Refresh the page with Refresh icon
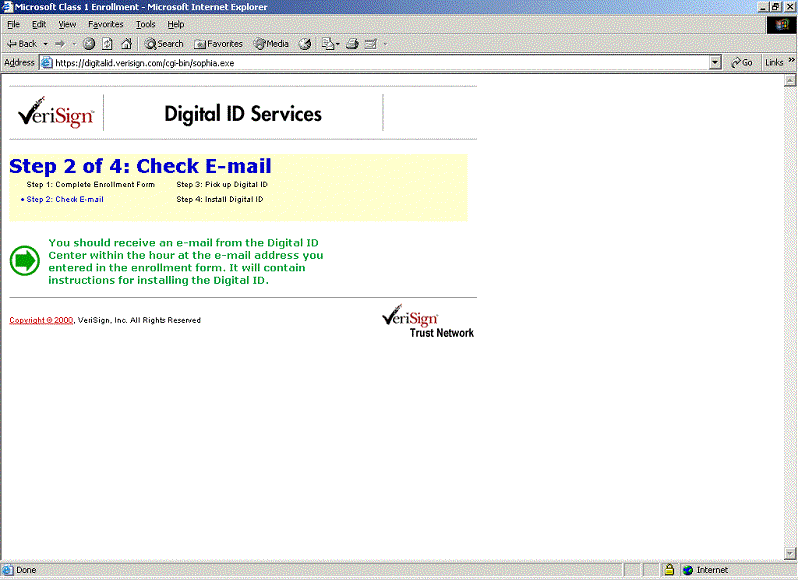 point(107,44)
